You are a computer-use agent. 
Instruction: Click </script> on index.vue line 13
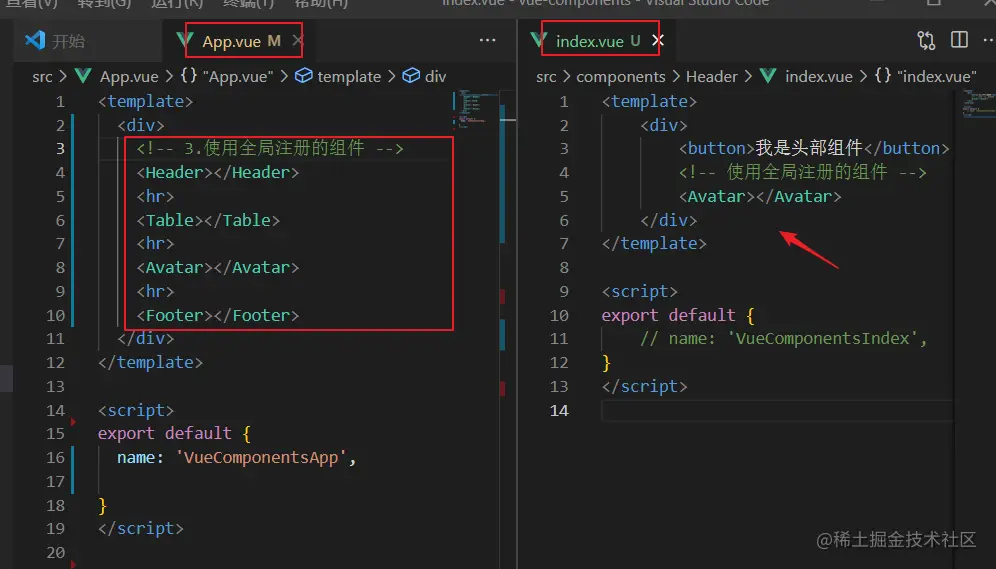pyautogui.click(x=645, y=387)
